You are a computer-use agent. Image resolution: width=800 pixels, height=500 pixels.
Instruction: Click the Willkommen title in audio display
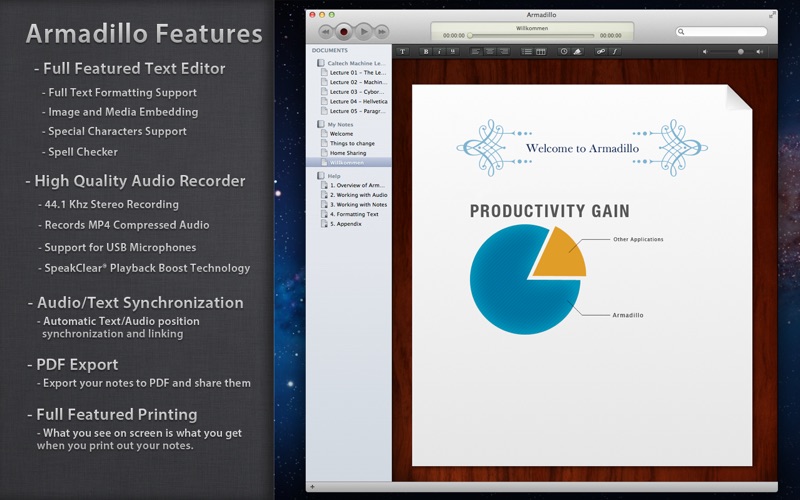(x=532, y=28)
